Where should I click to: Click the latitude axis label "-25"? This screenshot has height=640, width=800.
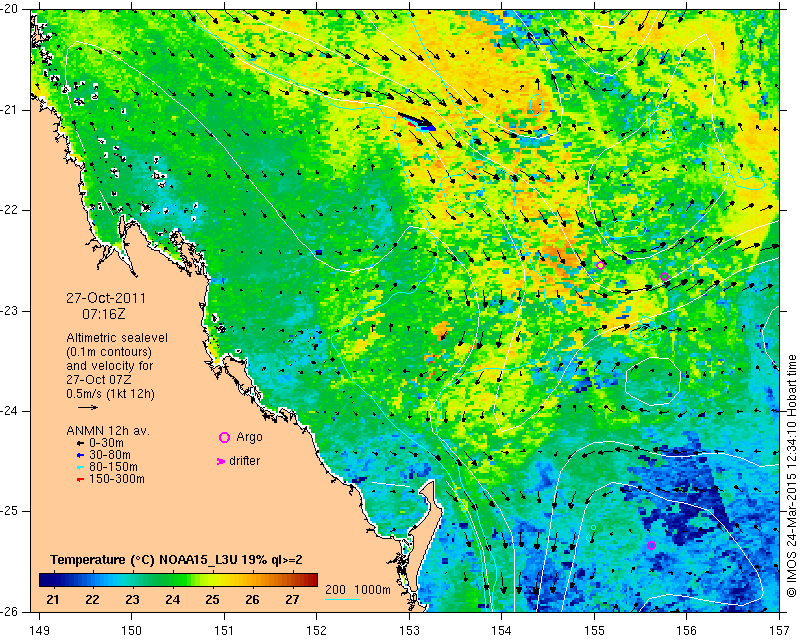click(x=11, y=511)
